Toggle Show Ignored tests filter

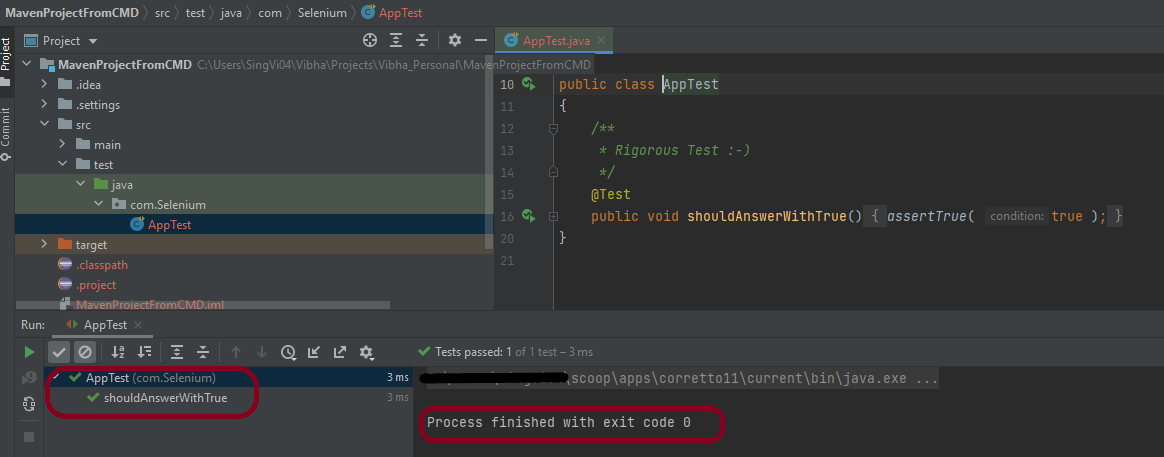[85, 352]
